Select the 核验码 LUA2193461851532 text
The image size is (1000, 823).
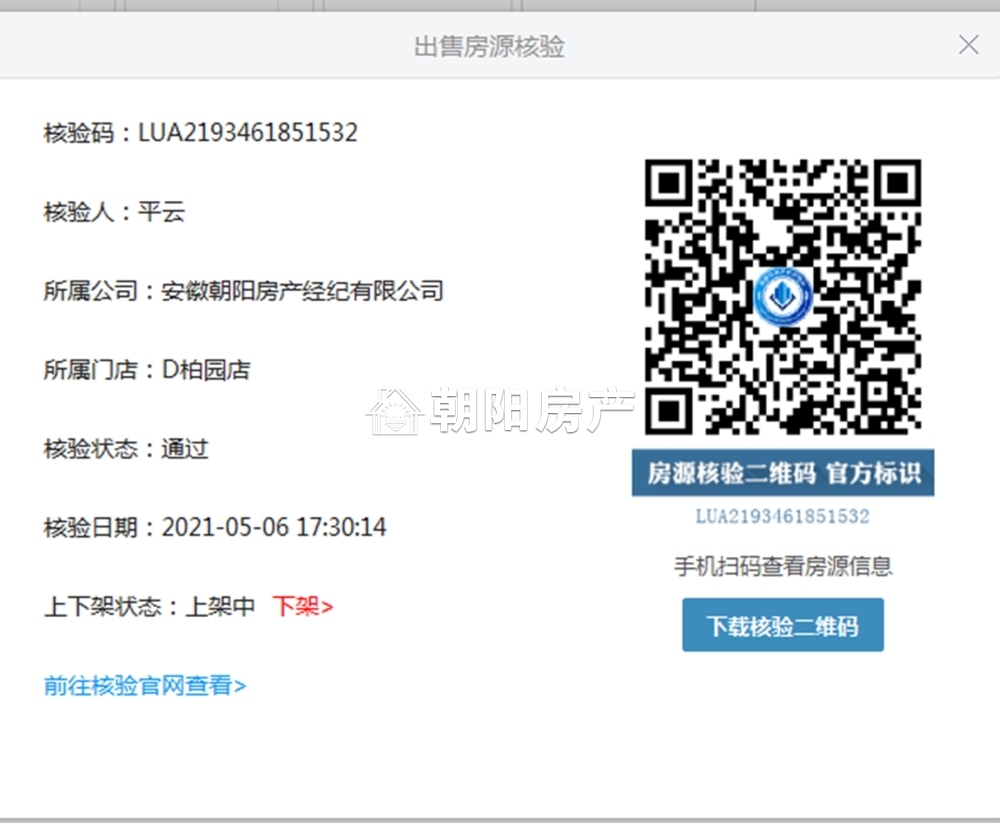coord(200,133)
